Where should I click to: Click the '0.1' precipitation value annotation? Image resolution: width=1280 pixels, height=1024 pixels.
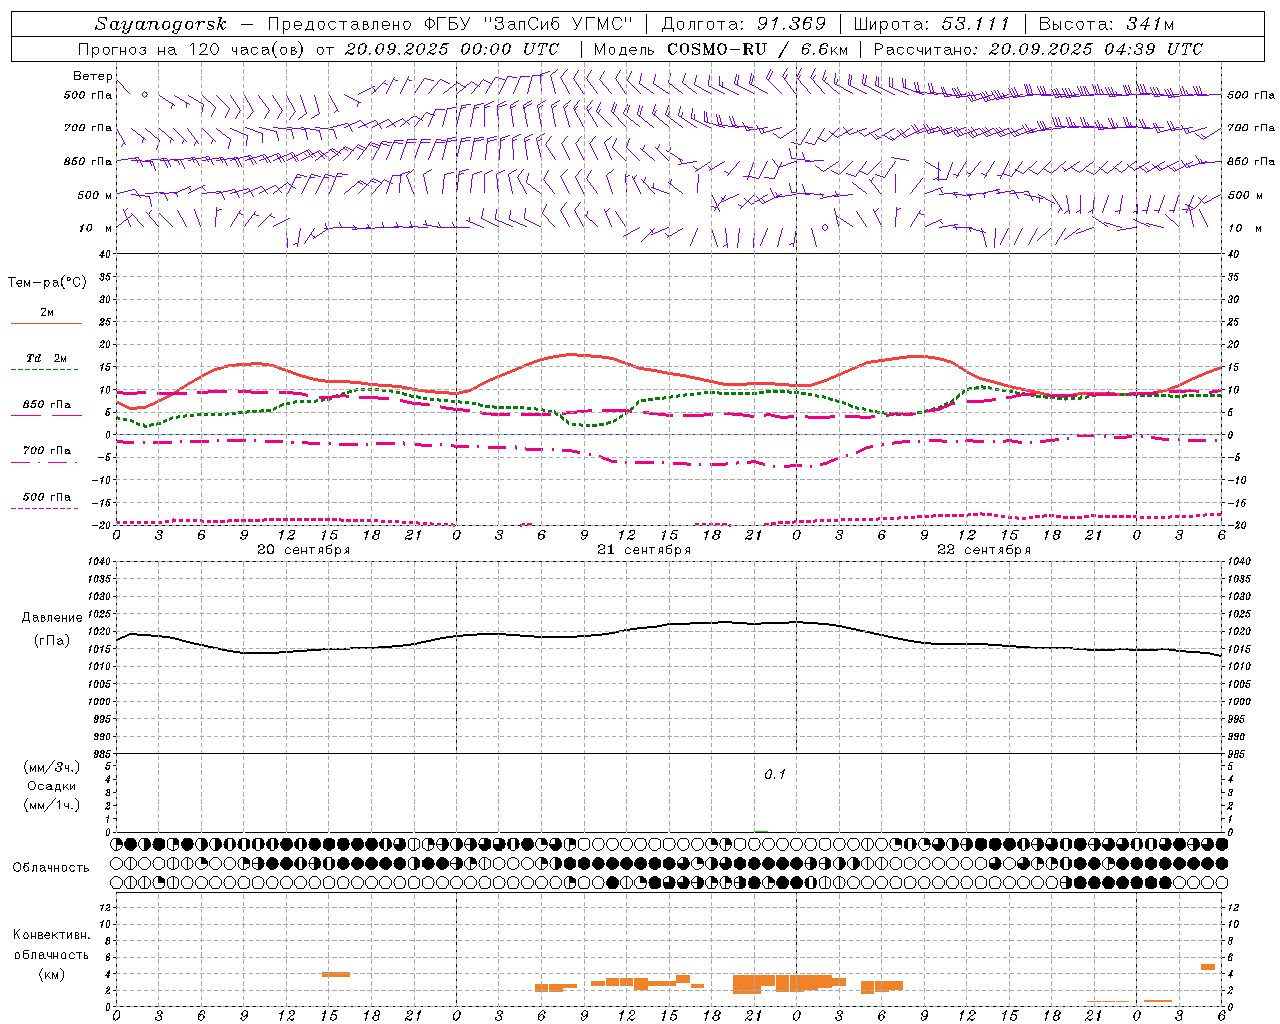pos(775,774)
